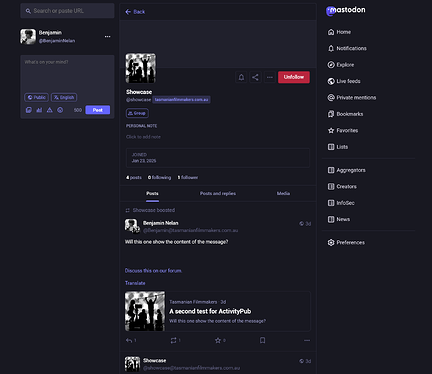The width and height of the screenshot is (432, 374).
Task: Open Favorites list
Action: tap(343, 130)
